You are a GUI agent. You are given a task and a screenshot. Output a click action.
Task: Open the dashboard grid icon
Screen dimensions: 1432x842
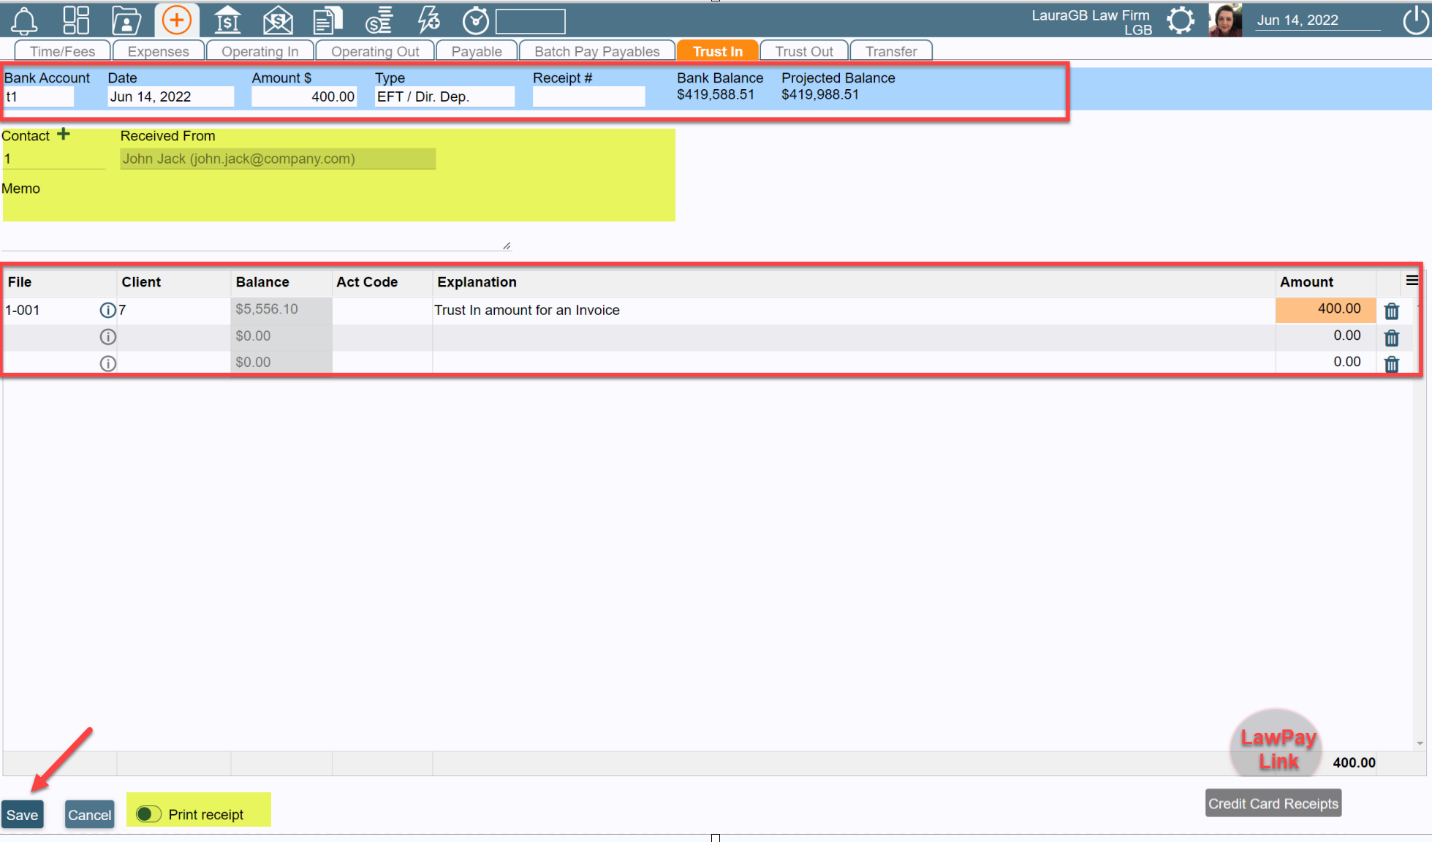pos(76,19)
